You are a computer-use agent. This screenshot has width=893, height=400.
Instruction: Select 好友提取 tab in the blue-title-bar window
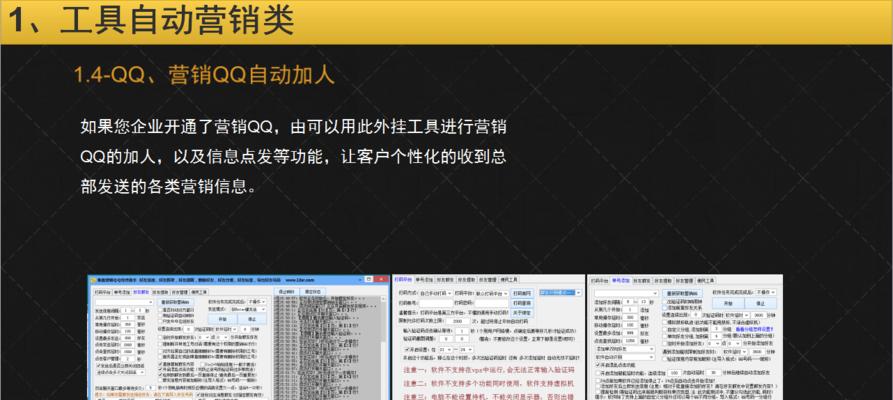point(161,292)
